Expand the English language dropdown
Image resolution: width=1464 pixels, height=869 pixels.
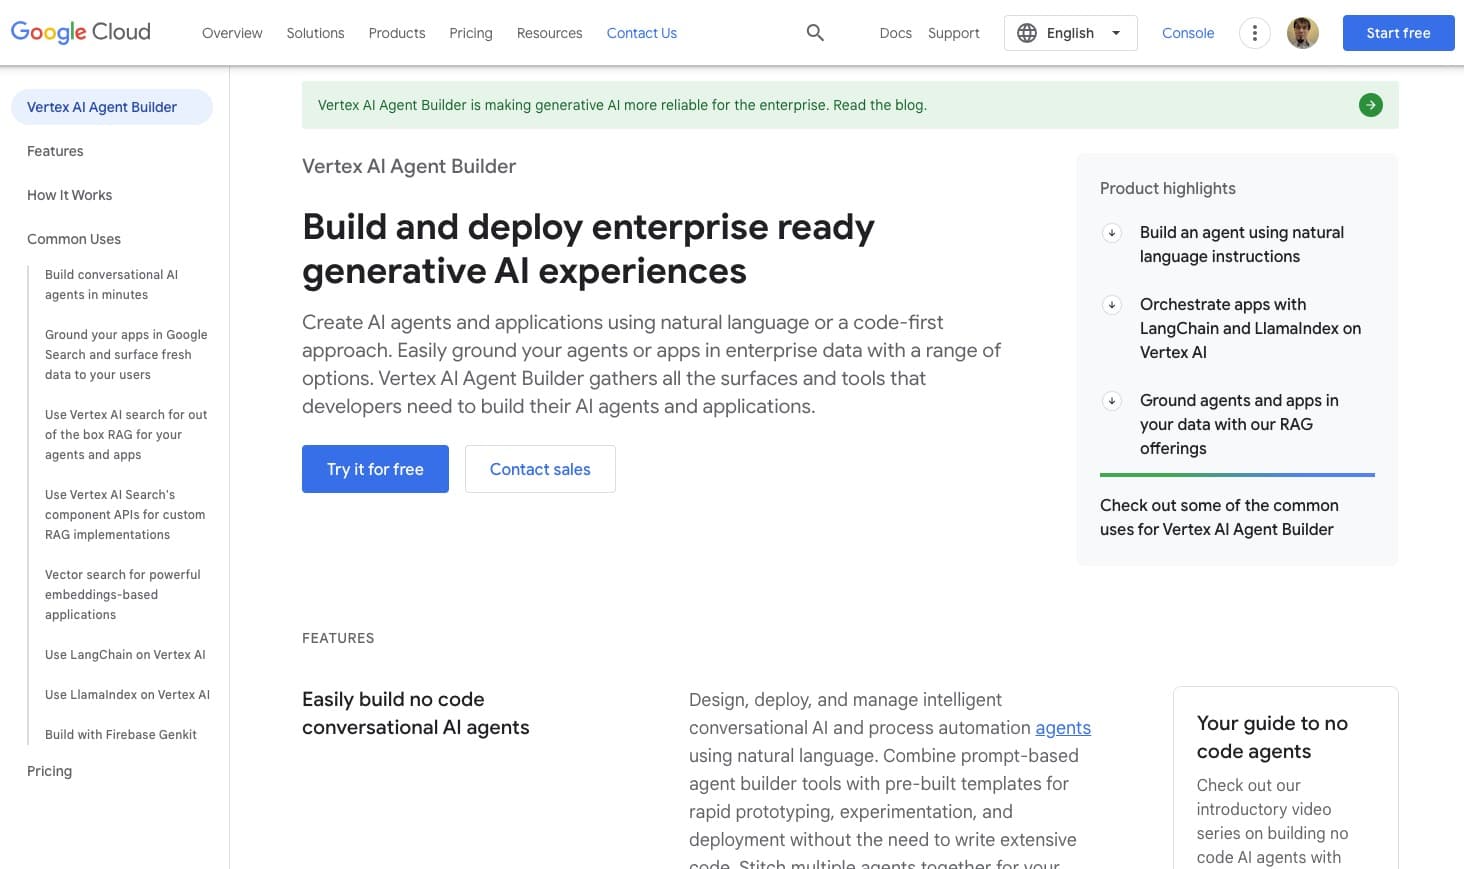coord(1070,33)
